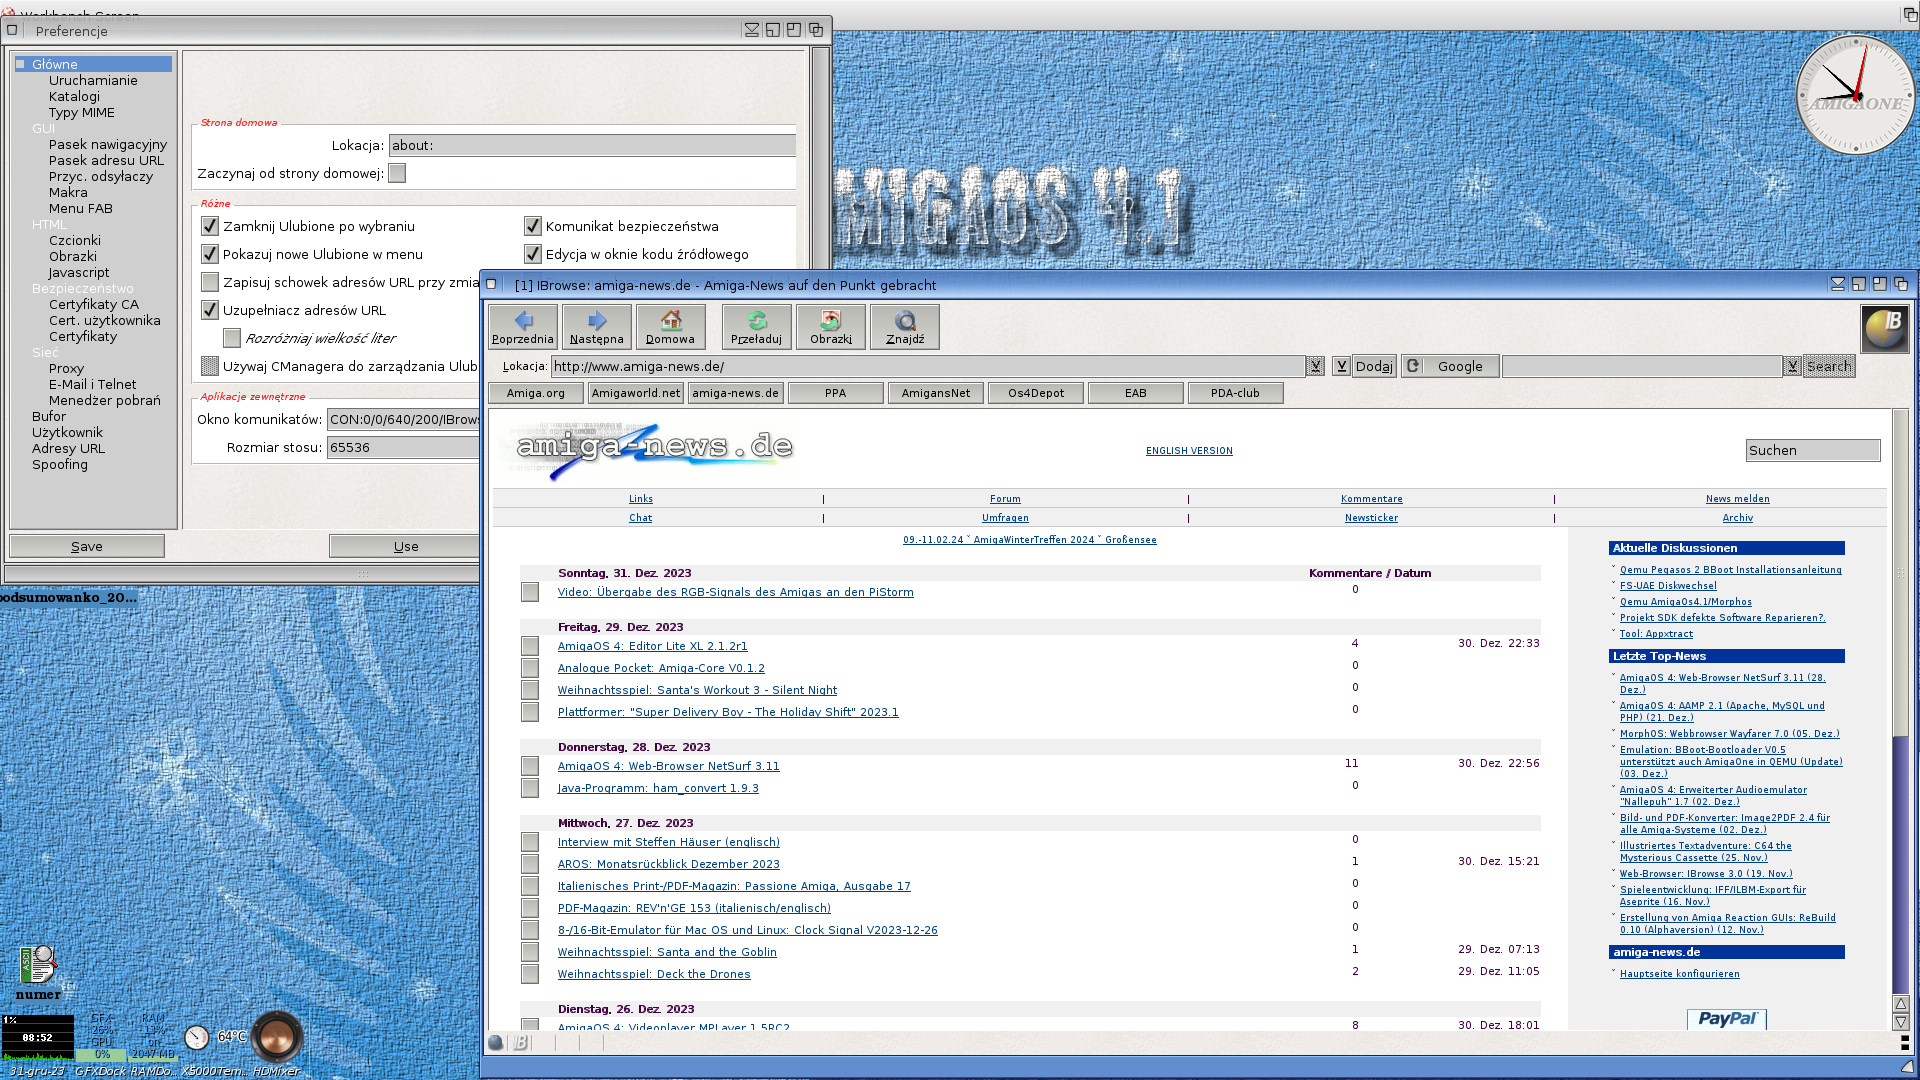This screenshot has width=1920, height=1080.
Task: Load images with the Obrazki button
Action: click(831, 327)
